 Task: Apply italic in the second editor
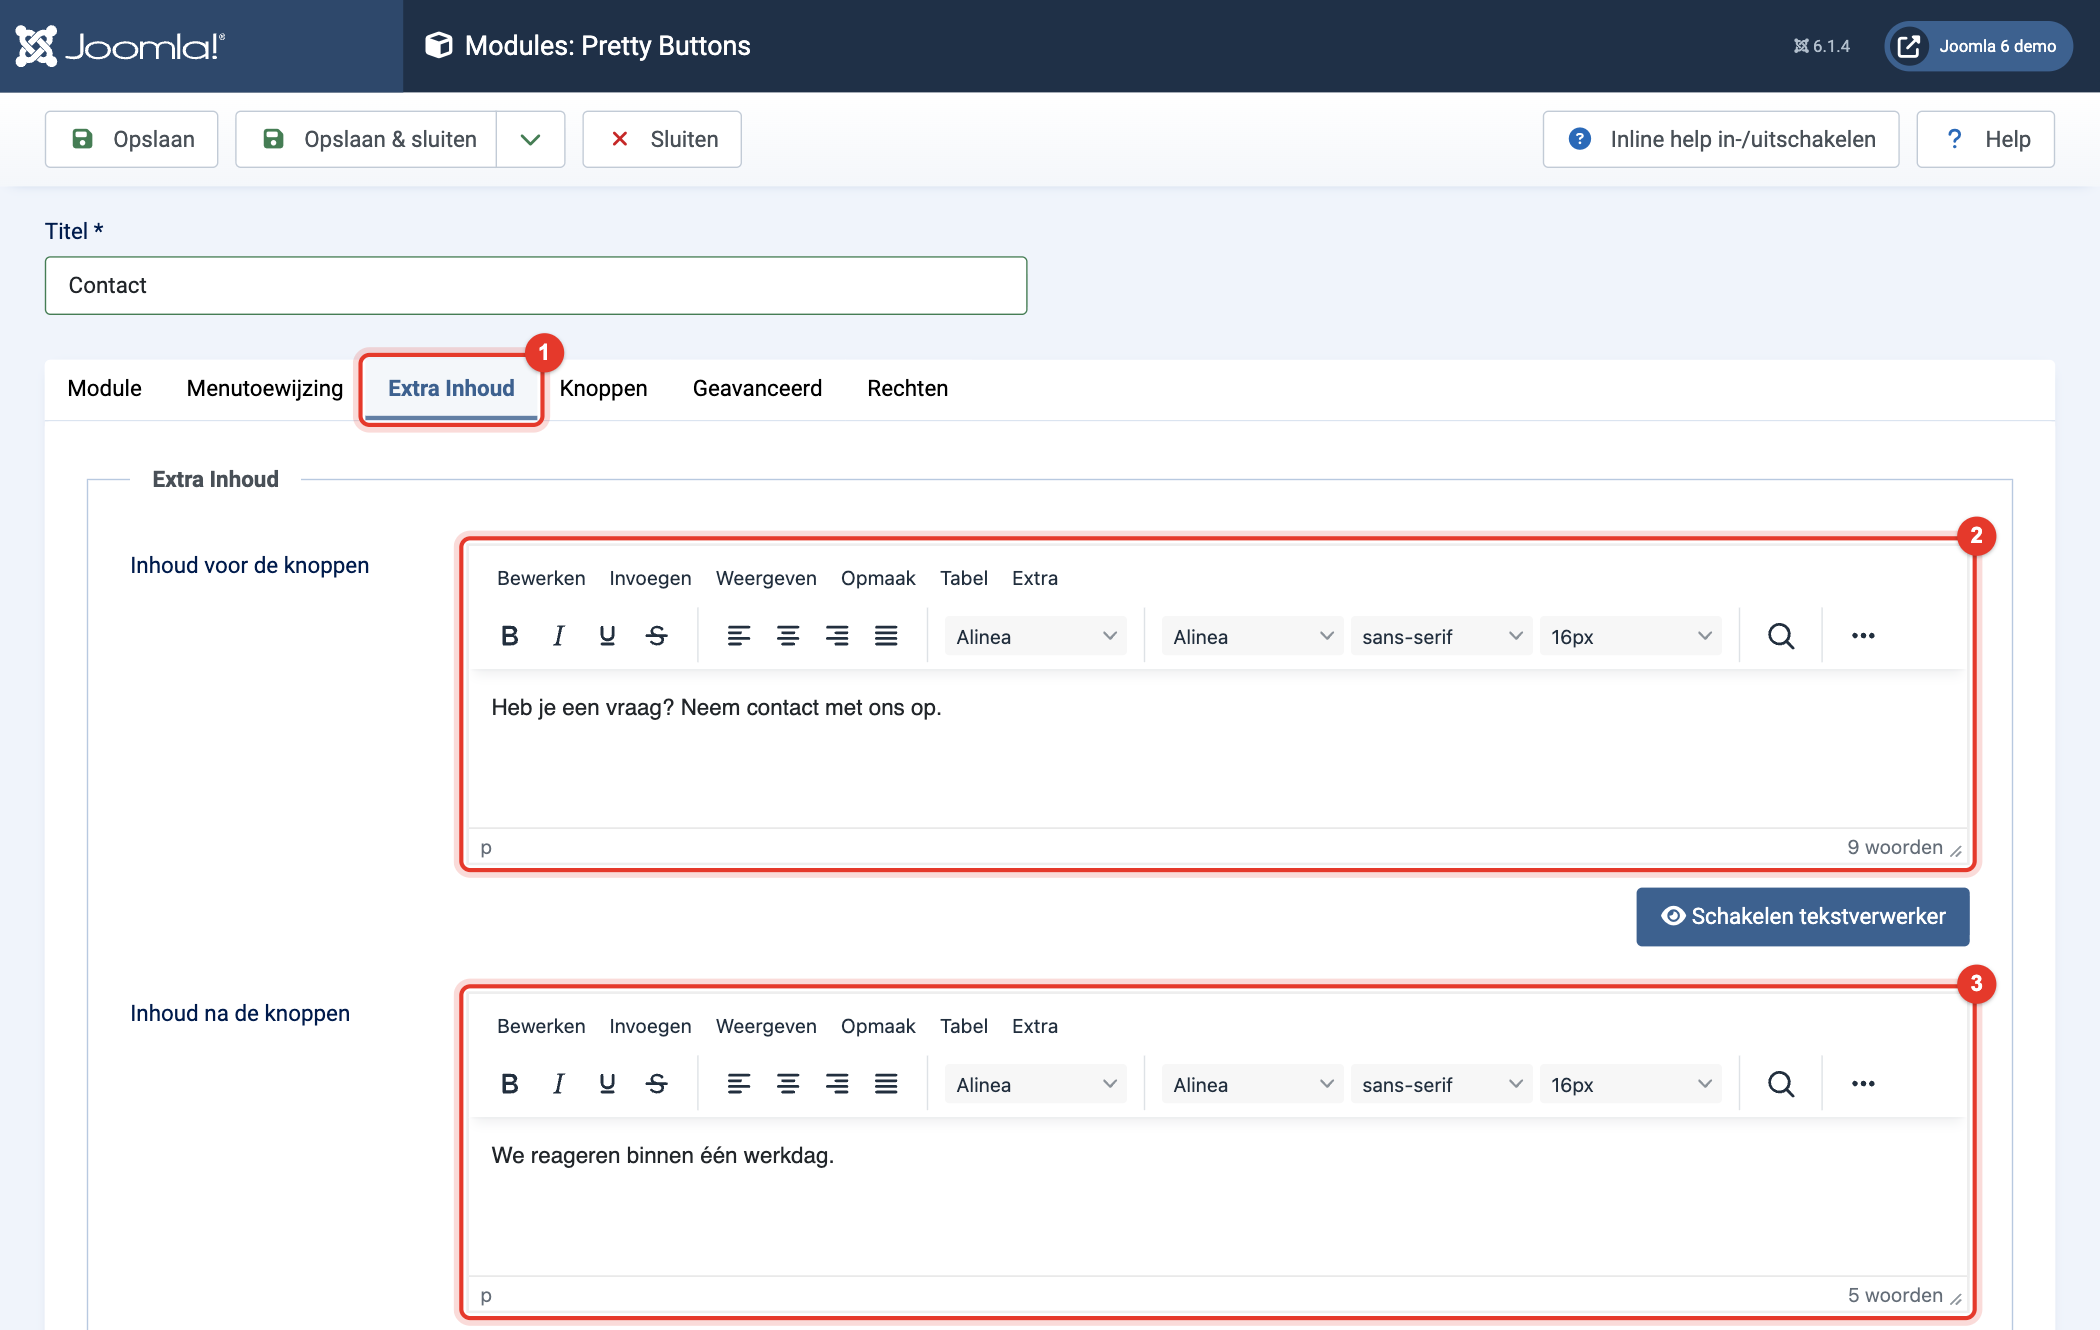[558, 1084]
